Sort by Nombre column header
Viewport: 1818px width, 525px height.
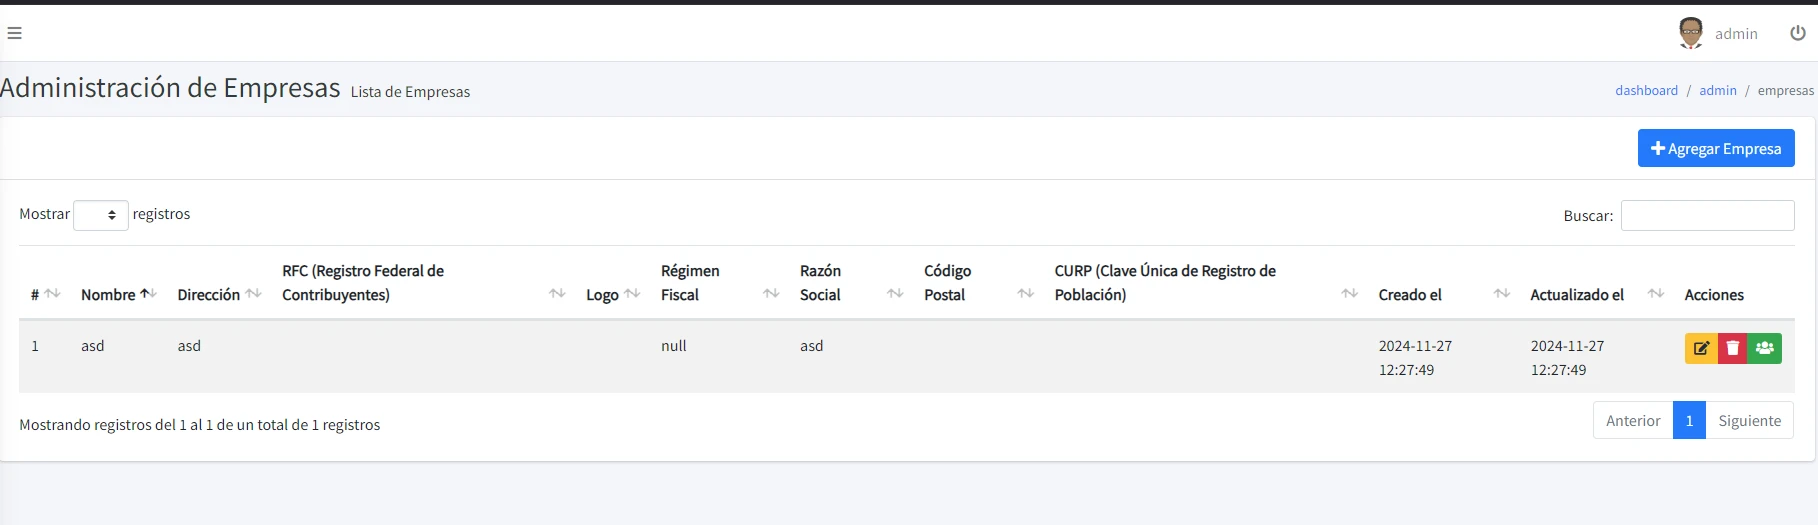(x=119, y=294)
